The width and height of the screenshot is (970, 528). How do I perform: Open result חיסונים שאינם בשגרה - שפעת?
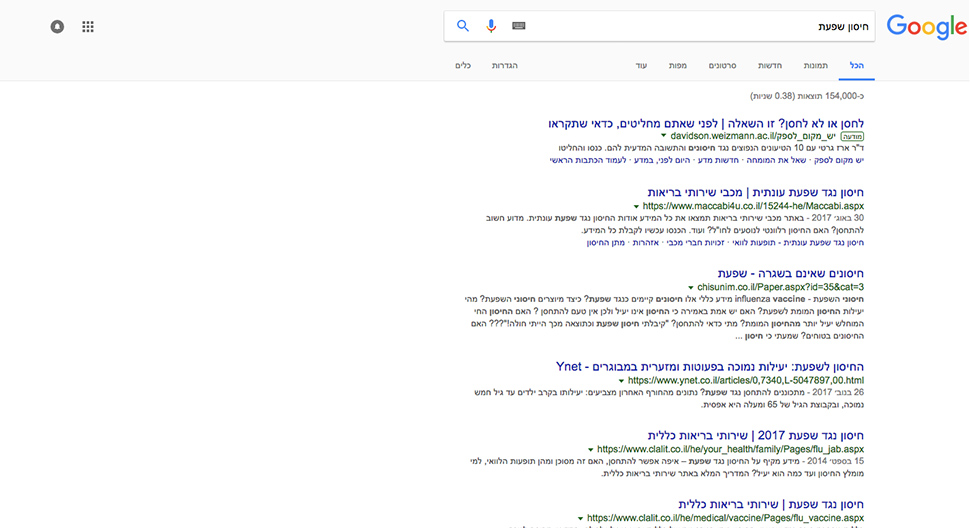[791, 273]
